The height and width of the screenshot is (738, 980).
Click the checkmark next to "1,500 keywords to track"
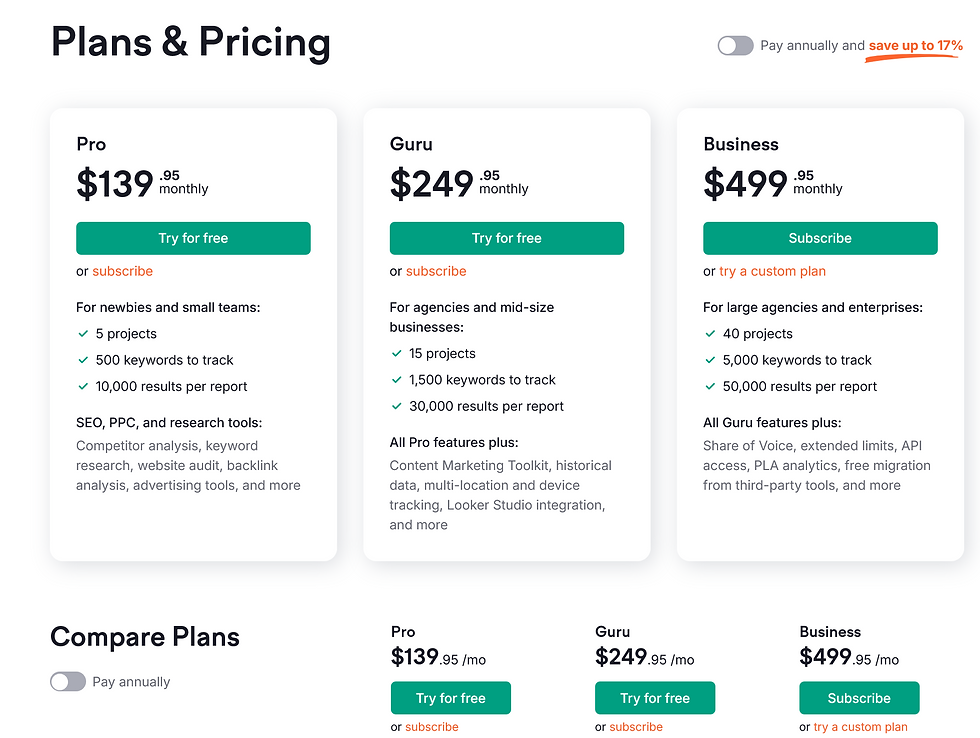click(398, 380)
